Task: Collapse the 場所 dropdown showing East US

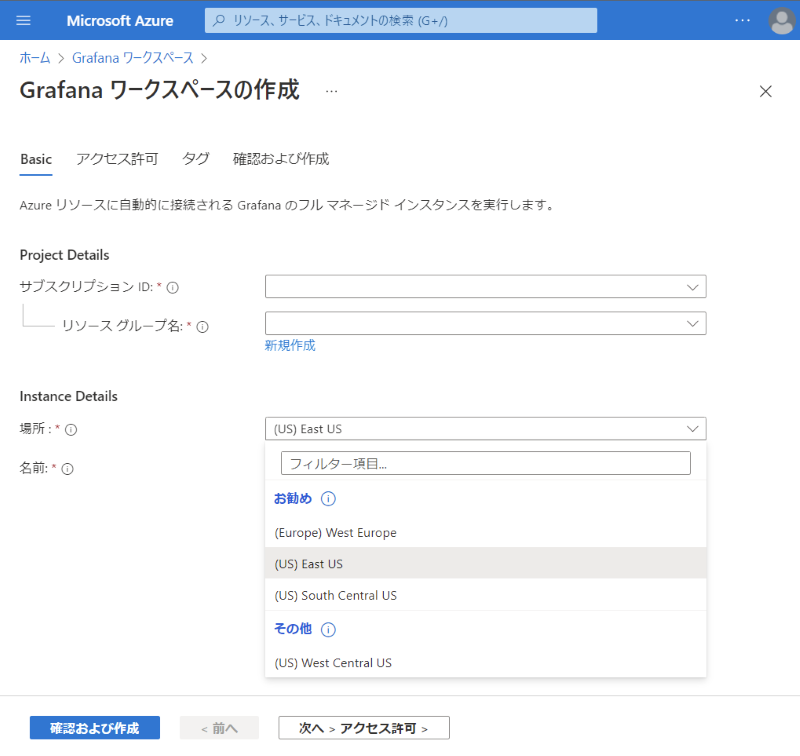Action: coord(485,429)
